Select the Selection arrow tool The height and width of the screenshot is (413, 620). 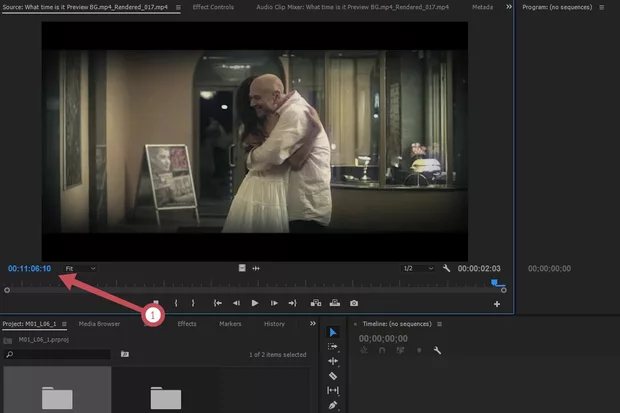point(333,332)
